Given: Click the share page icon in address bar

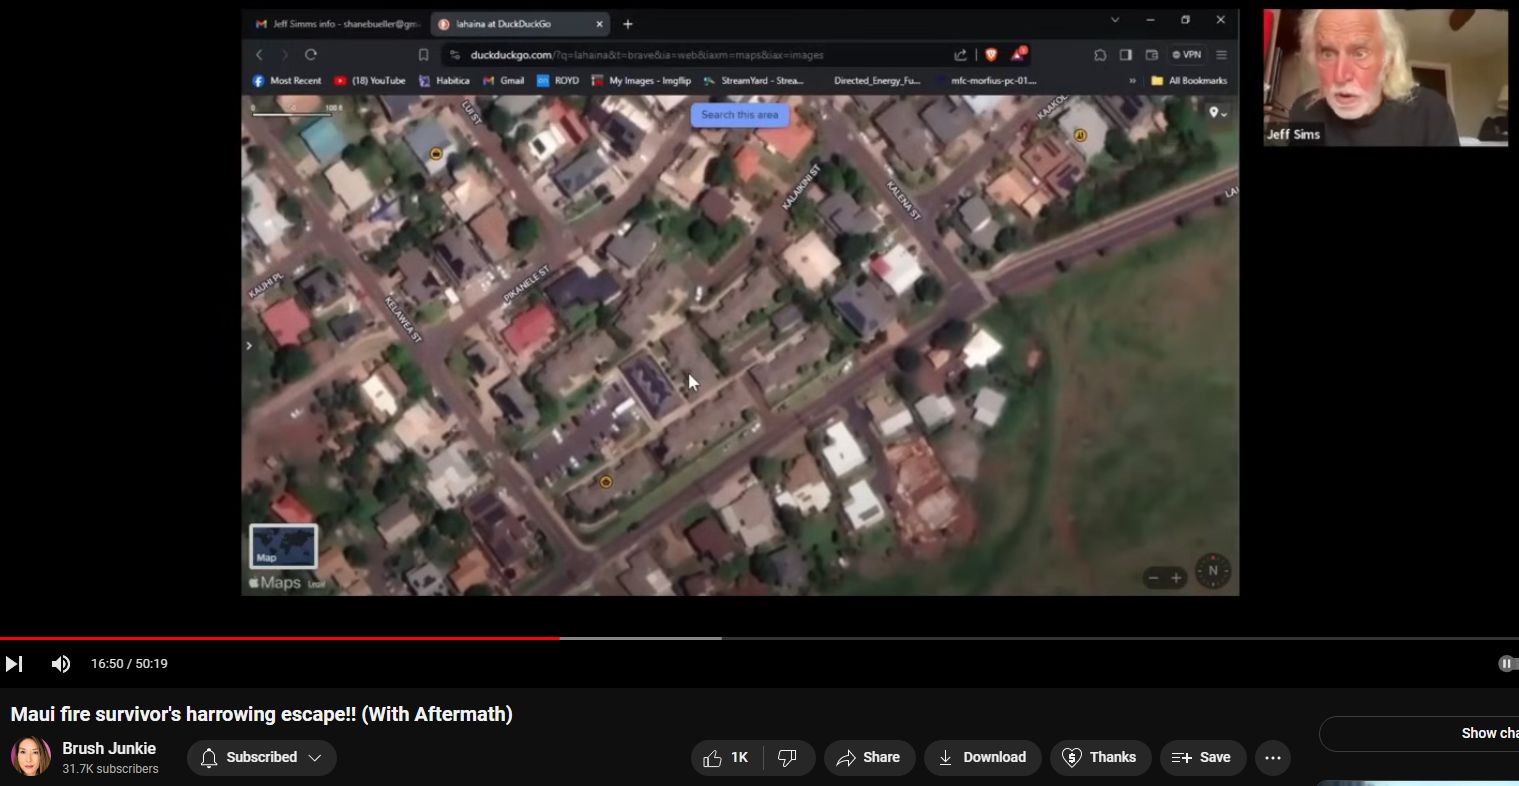Looking at the screenshot, I should coord(961,55).
